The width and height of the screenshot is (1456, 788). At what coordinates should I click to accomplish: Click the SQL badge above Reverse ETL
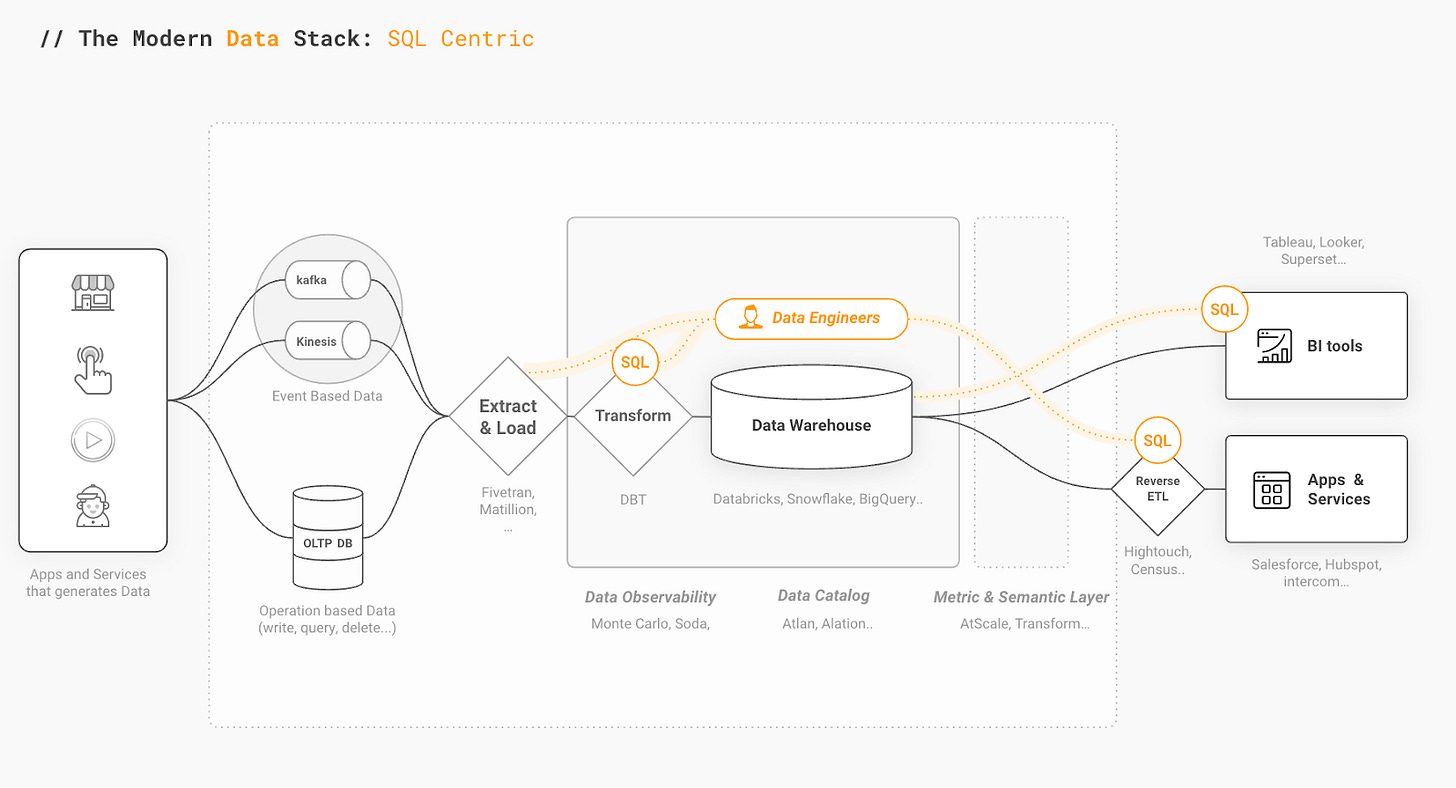pyautogui.click(x=1157, y=441)
